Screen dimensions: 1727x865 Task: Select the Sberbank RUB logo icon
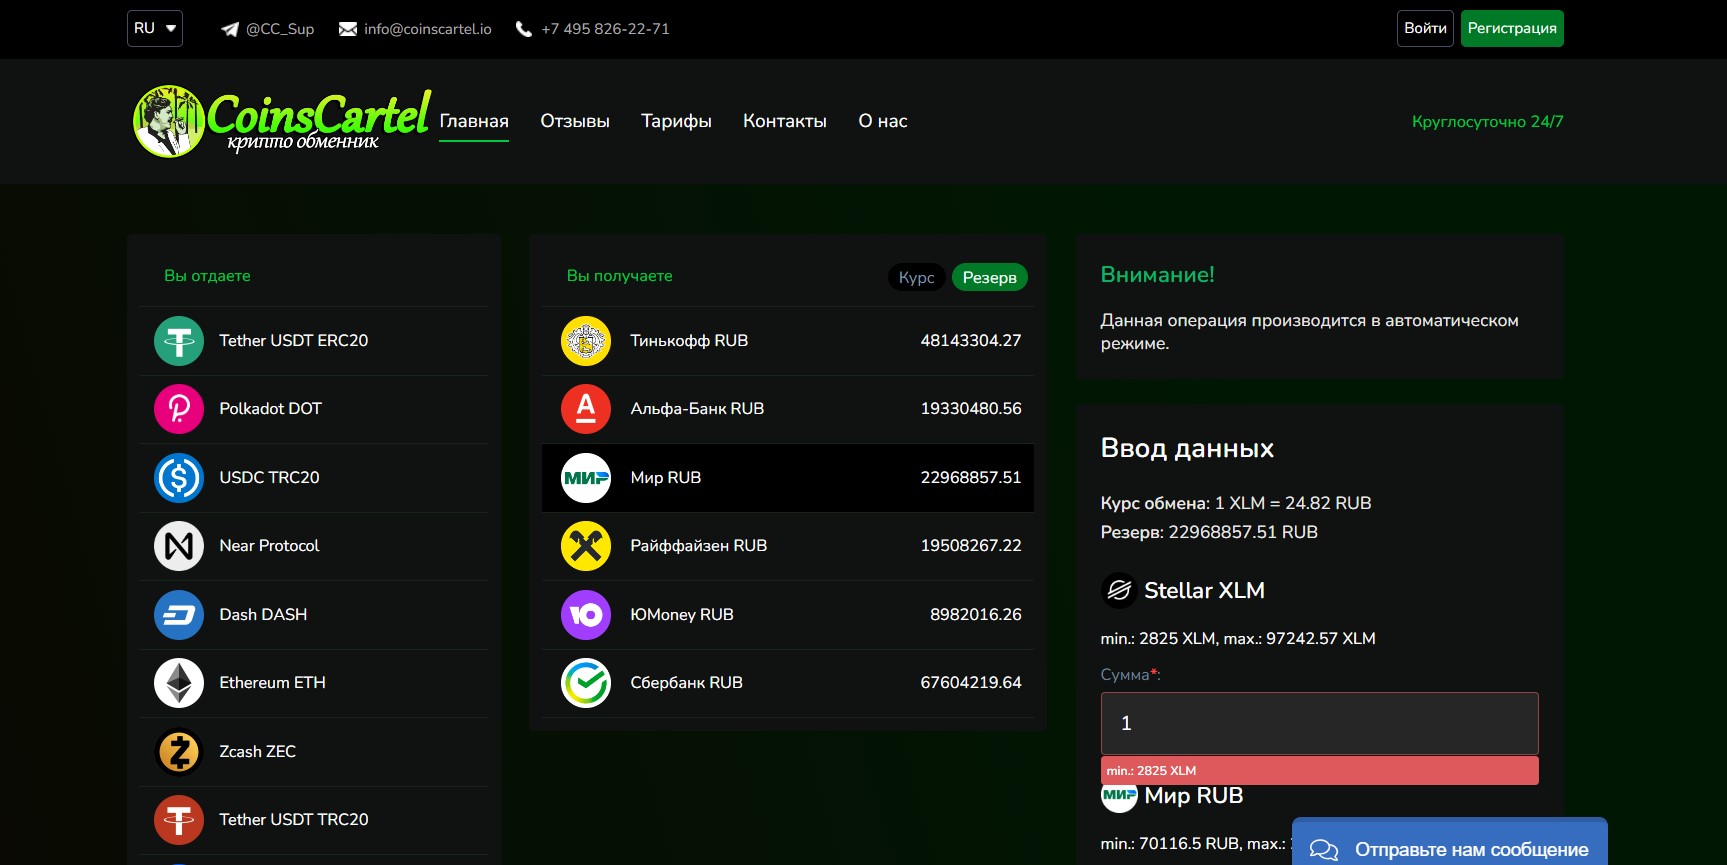(586, 683)
